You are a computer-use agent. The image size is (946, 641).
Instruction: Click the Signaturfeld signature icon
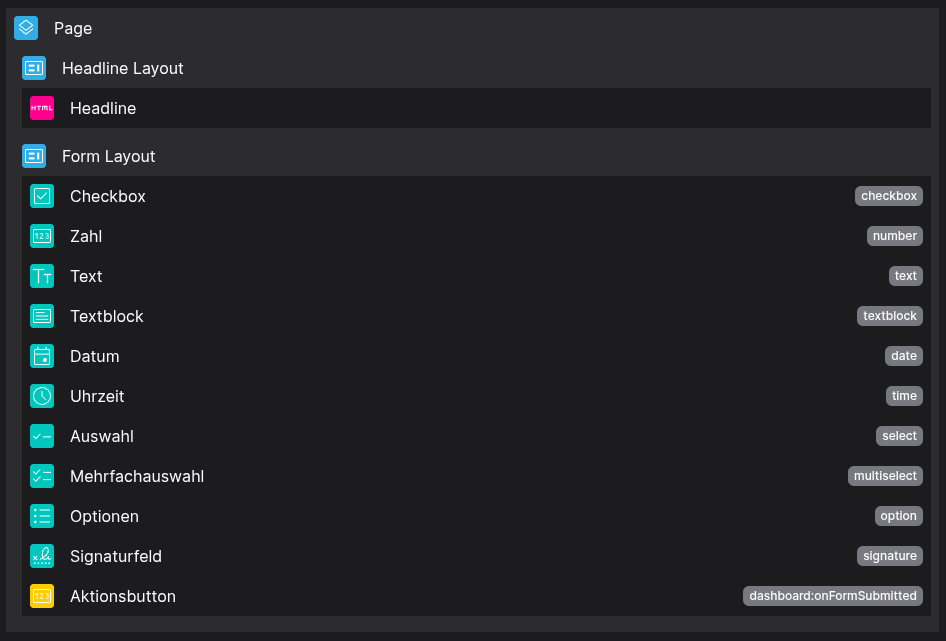(x=42, y=556)
